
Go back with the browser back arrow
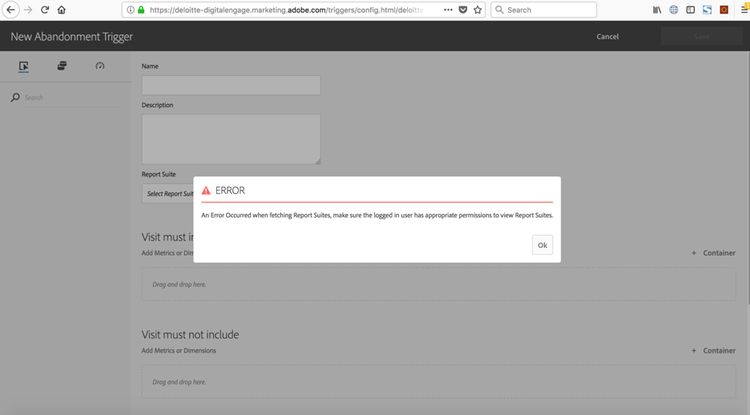(11, 10)
